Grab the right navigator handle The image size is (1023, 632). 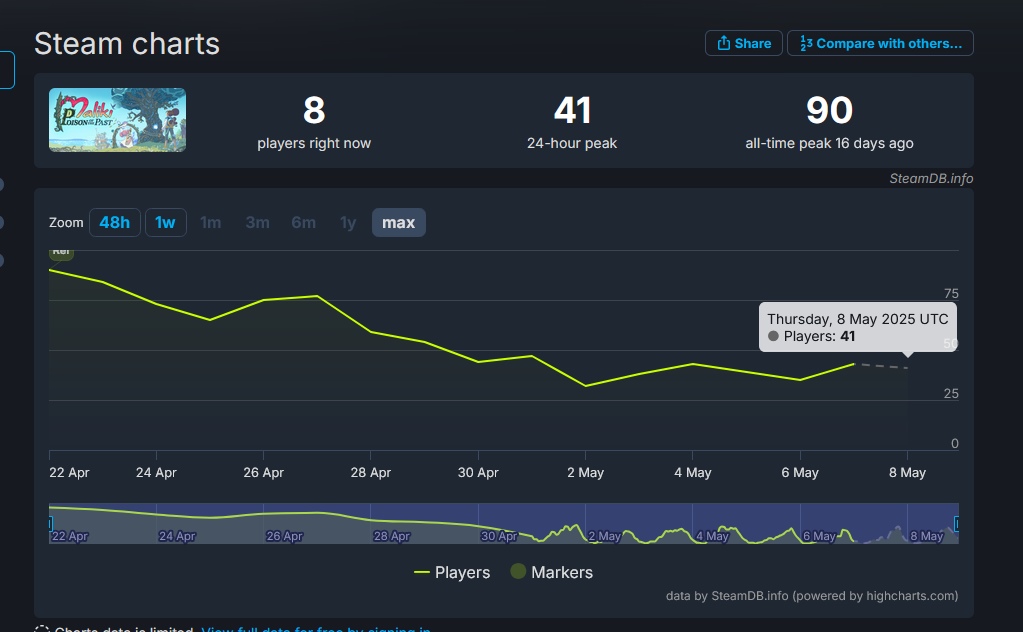[956, 523]
